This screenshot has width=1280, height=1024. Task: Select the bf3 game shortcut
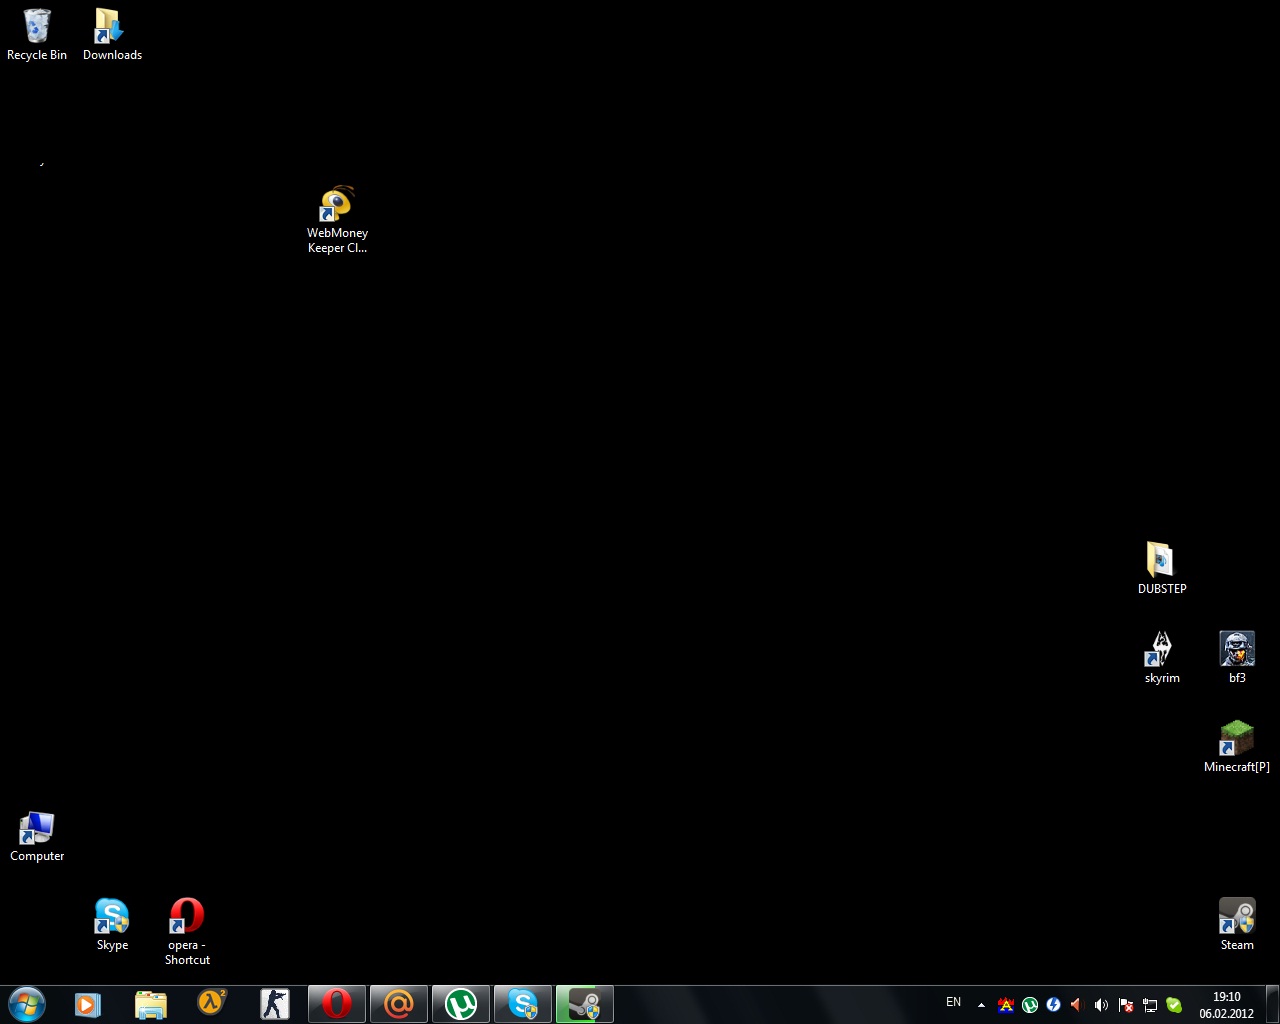1237,657
